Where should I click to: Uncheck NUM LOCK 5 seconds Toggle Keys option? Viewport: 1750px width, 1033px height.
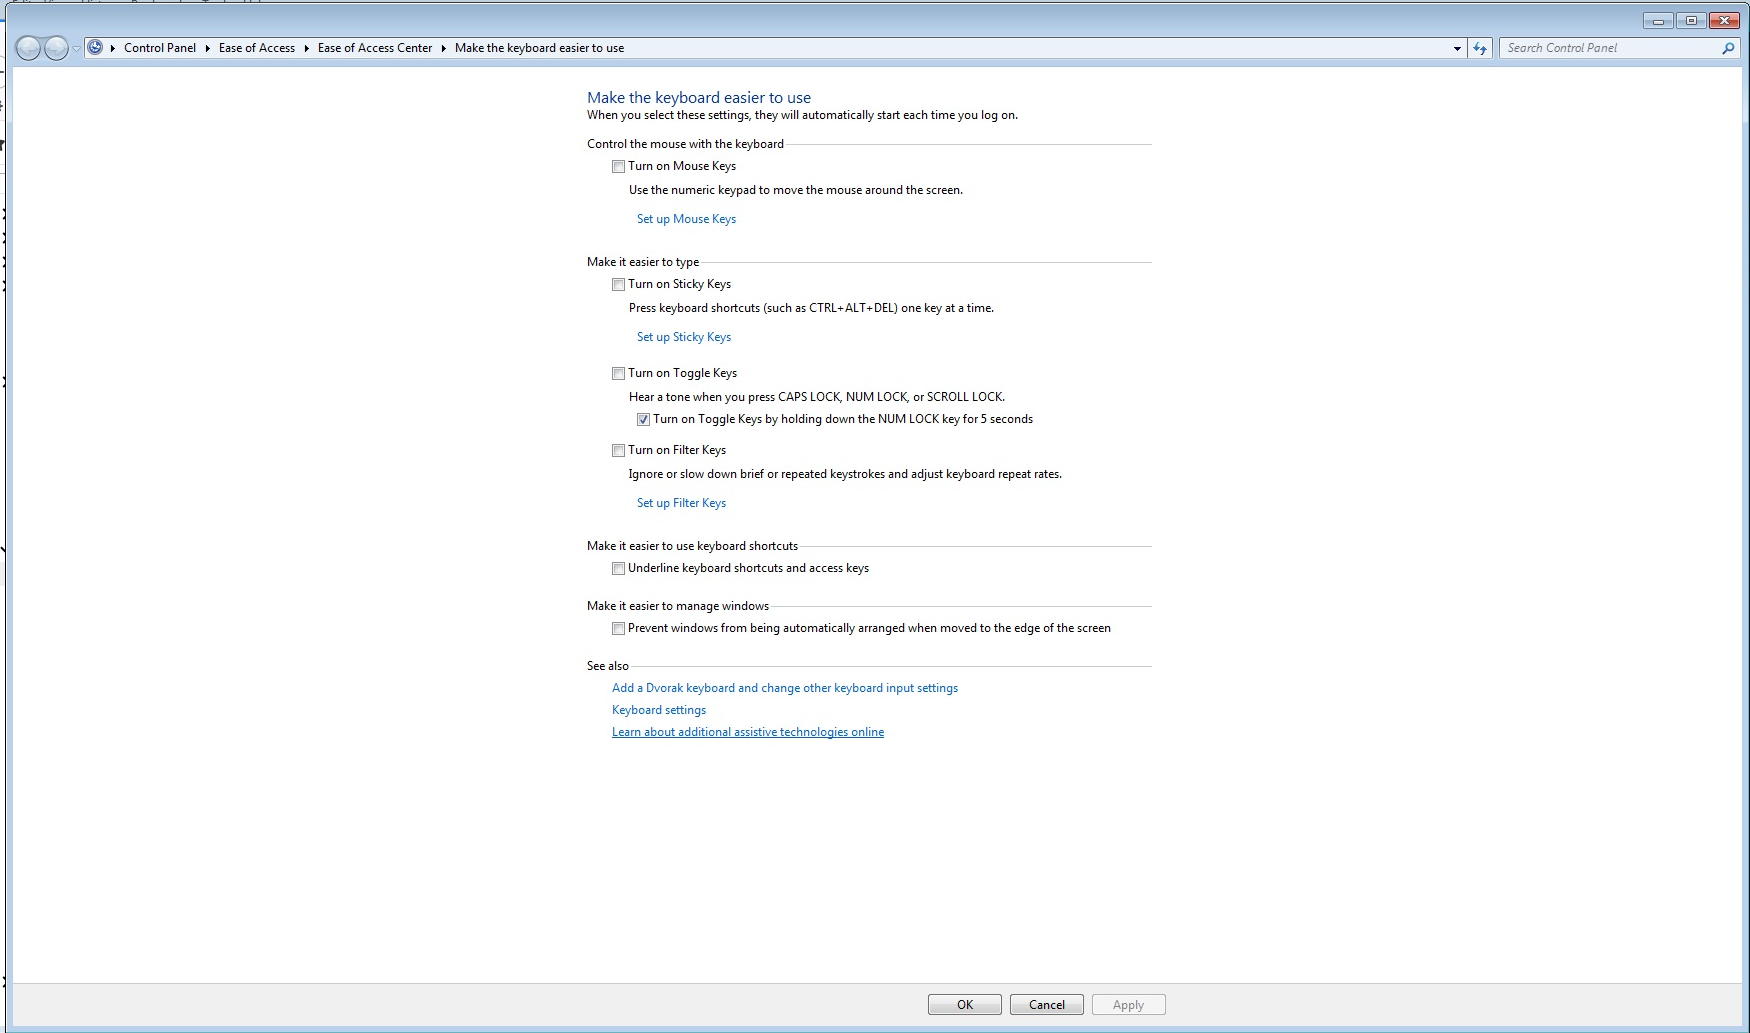coord(643,420)
